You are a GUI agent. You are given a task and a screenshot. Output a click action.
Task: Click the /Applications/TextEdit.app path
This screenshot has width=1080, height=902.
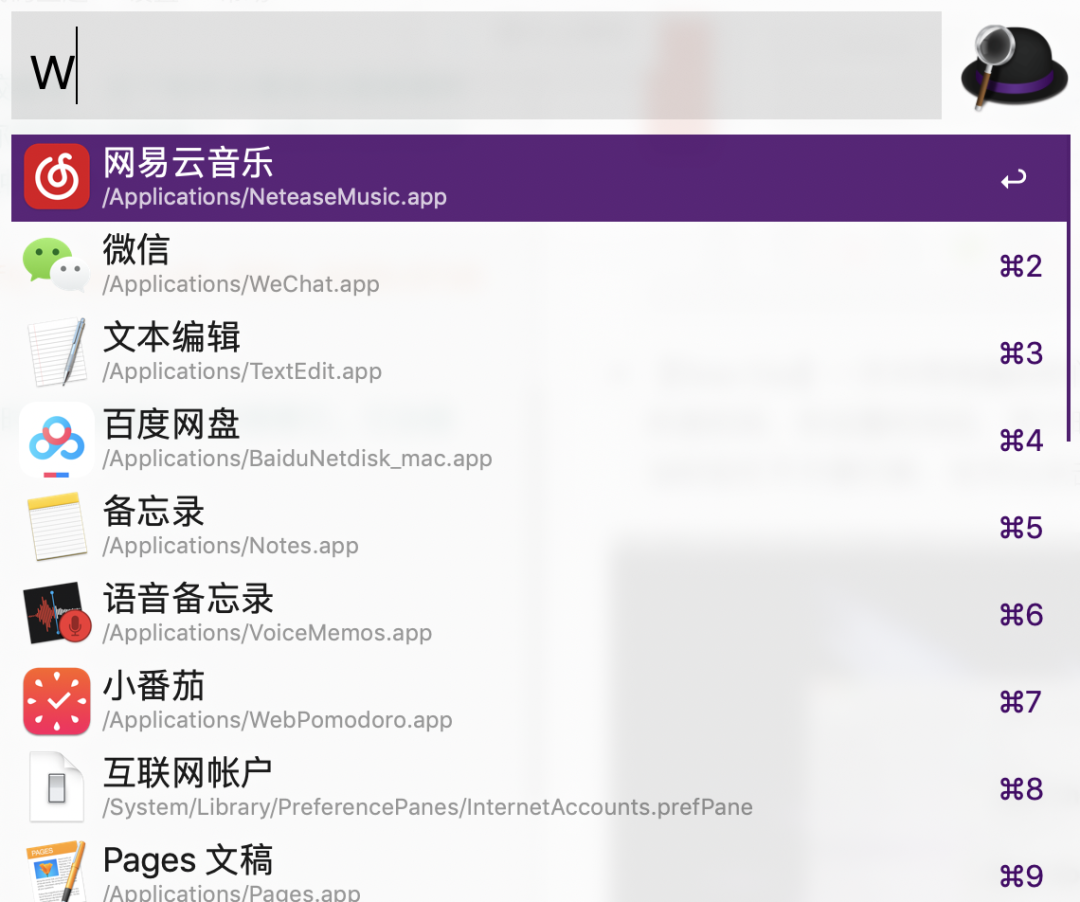tap(242, 372)
